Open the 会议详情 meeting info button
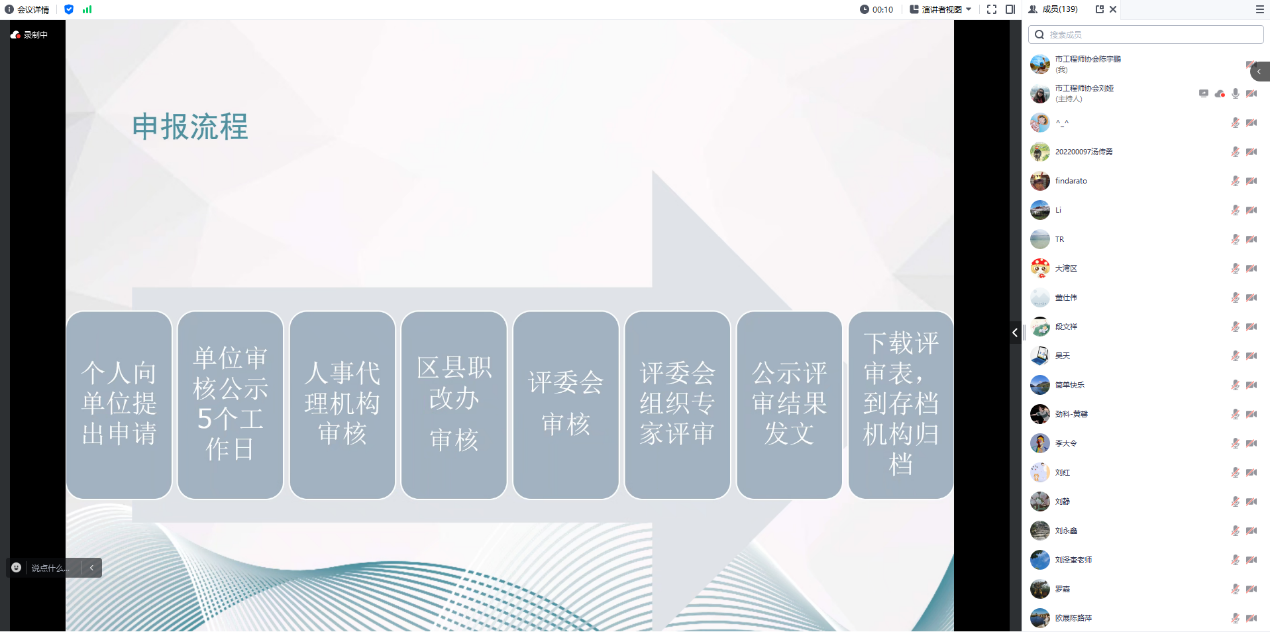Screen dimensions: 1270x632 pos(27,9)
